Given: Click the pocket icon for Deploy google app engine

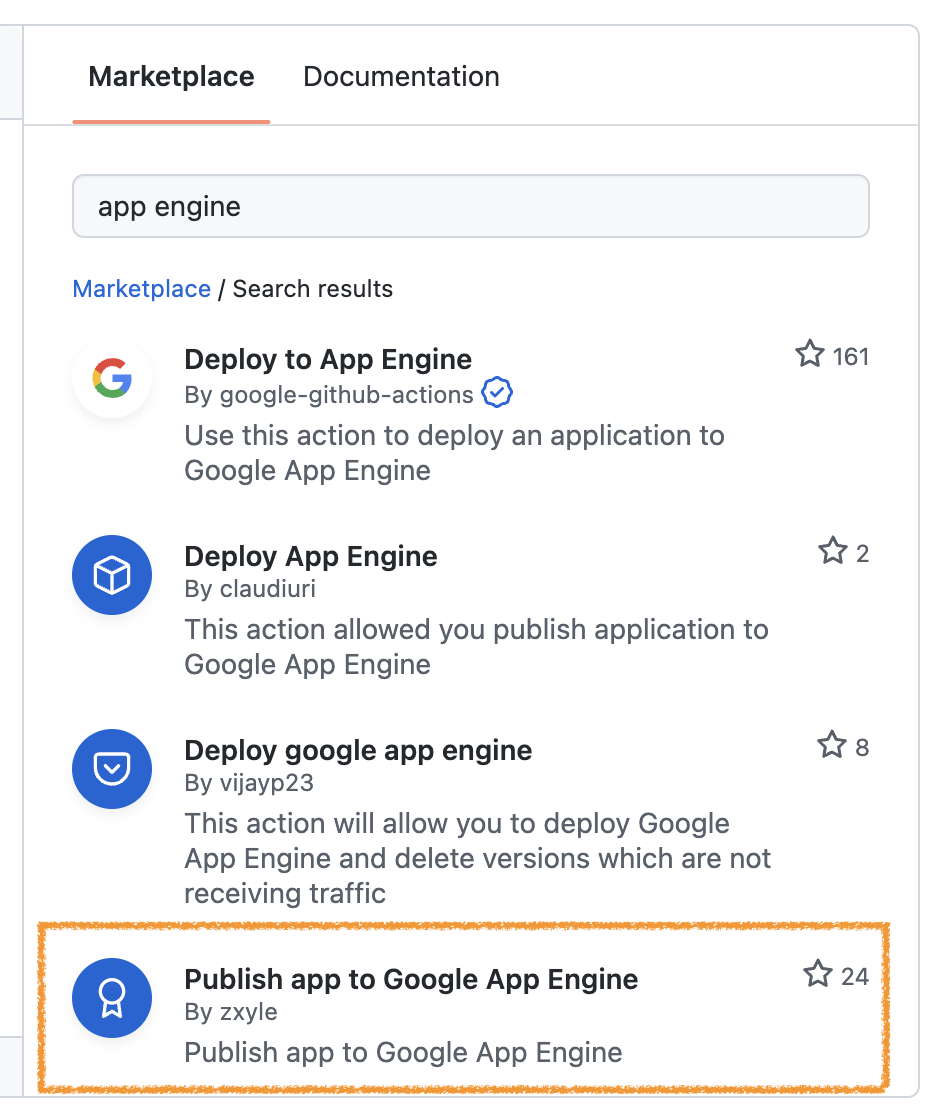Looking at the screenshot, I should tap(112, 769).
